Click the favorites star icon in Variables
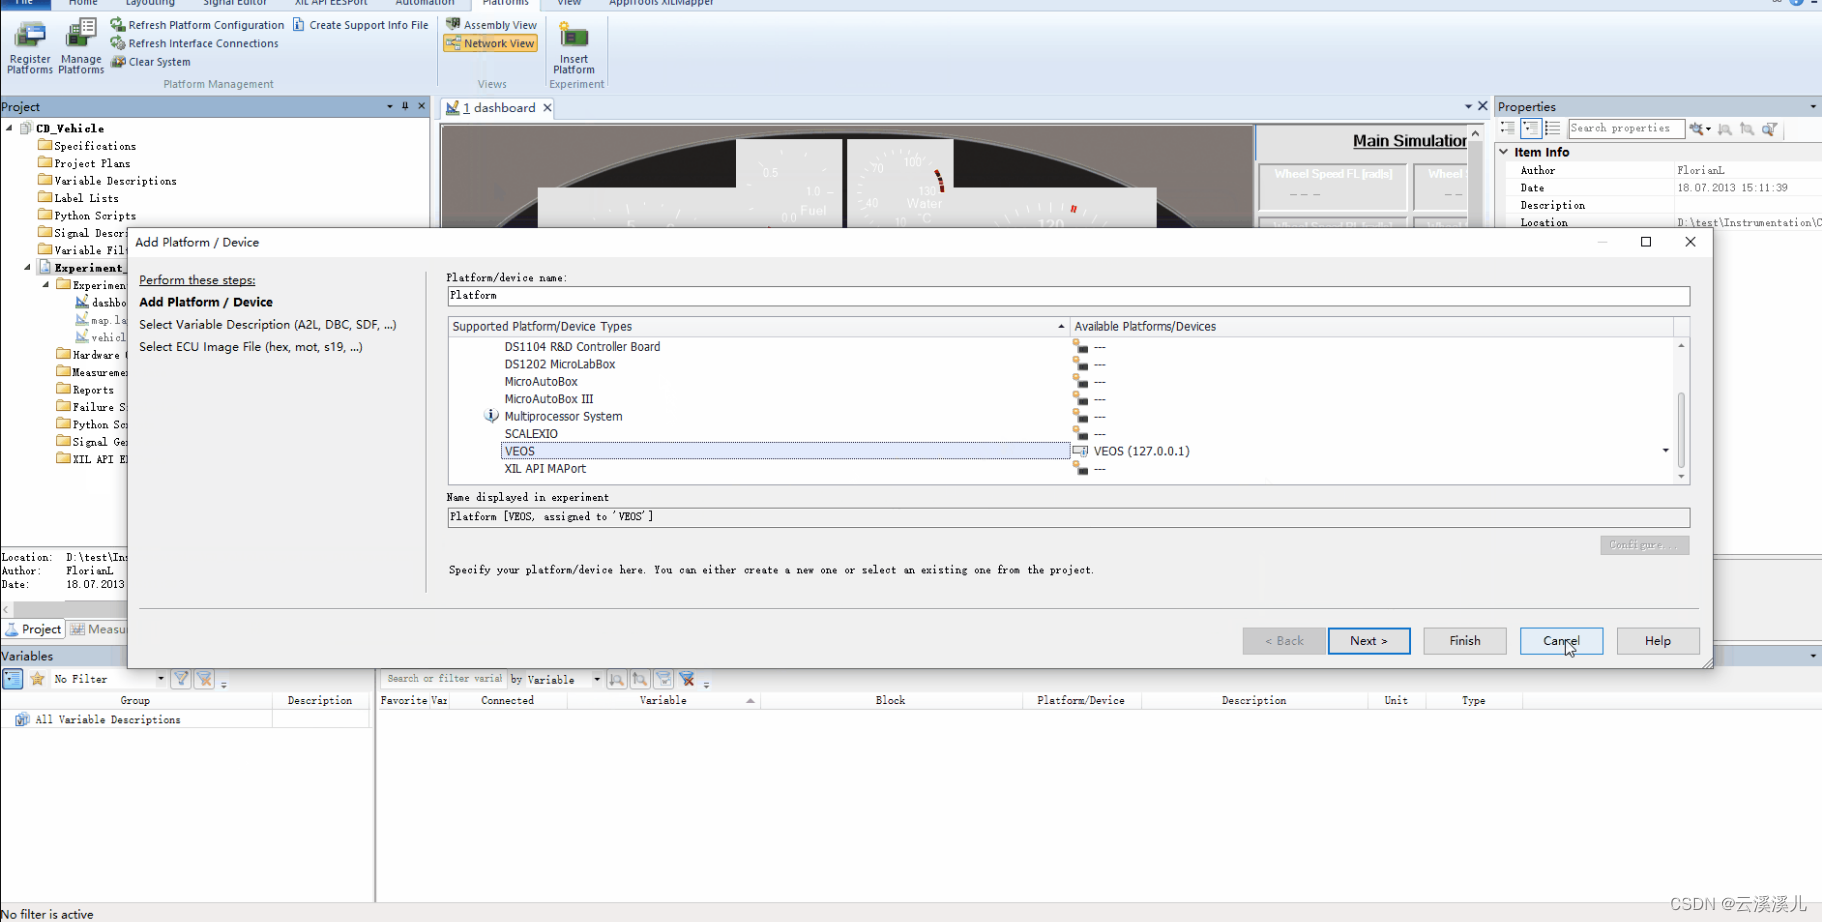Image resolution: width=1822 pixels, height=922 pixels. click(x=38, y=679)
